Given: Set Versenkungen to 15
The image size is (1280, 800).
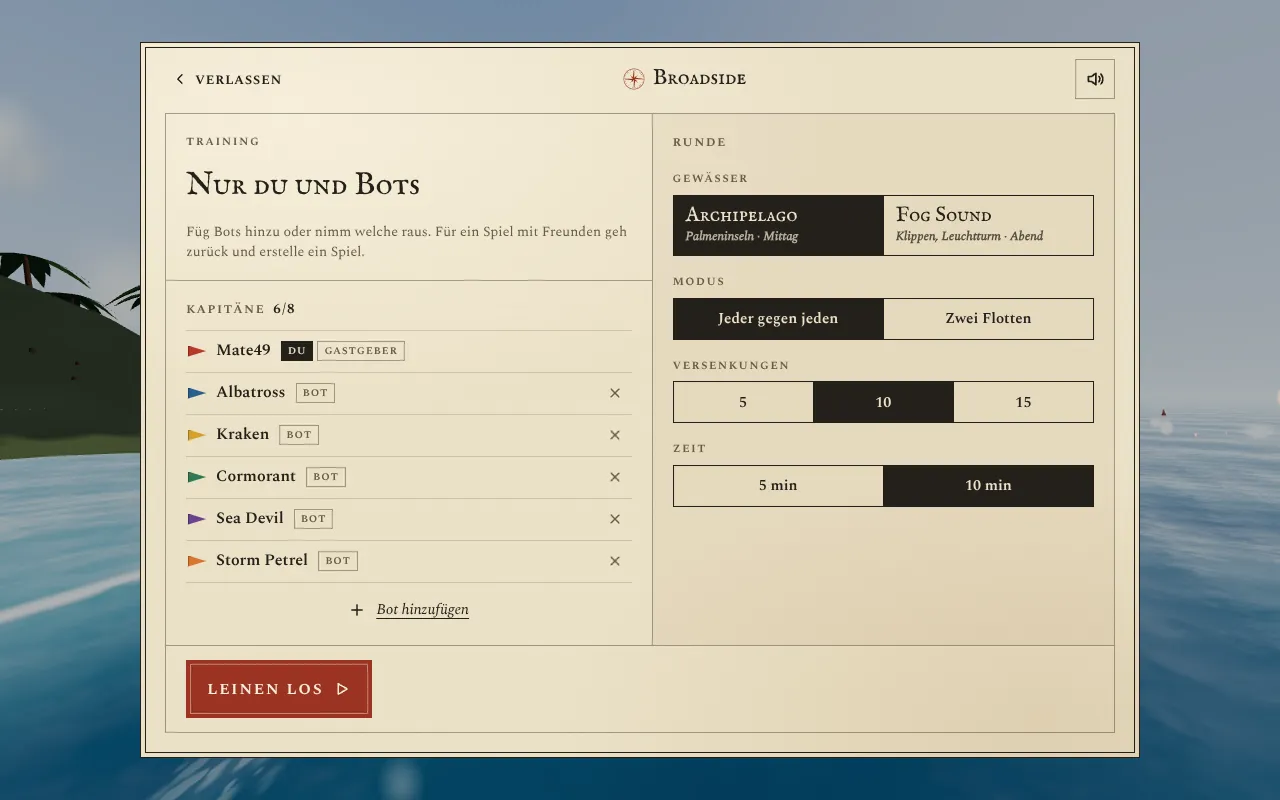Looking at the screenshot, I should pyautogui.click(x=1023, y=402).
